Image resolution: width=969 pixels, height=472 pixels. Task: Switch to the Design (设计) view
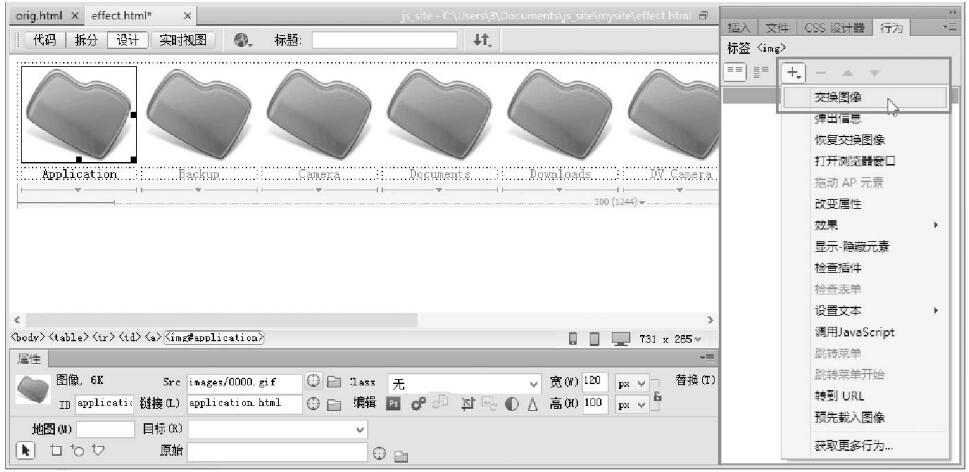(127, 40)
